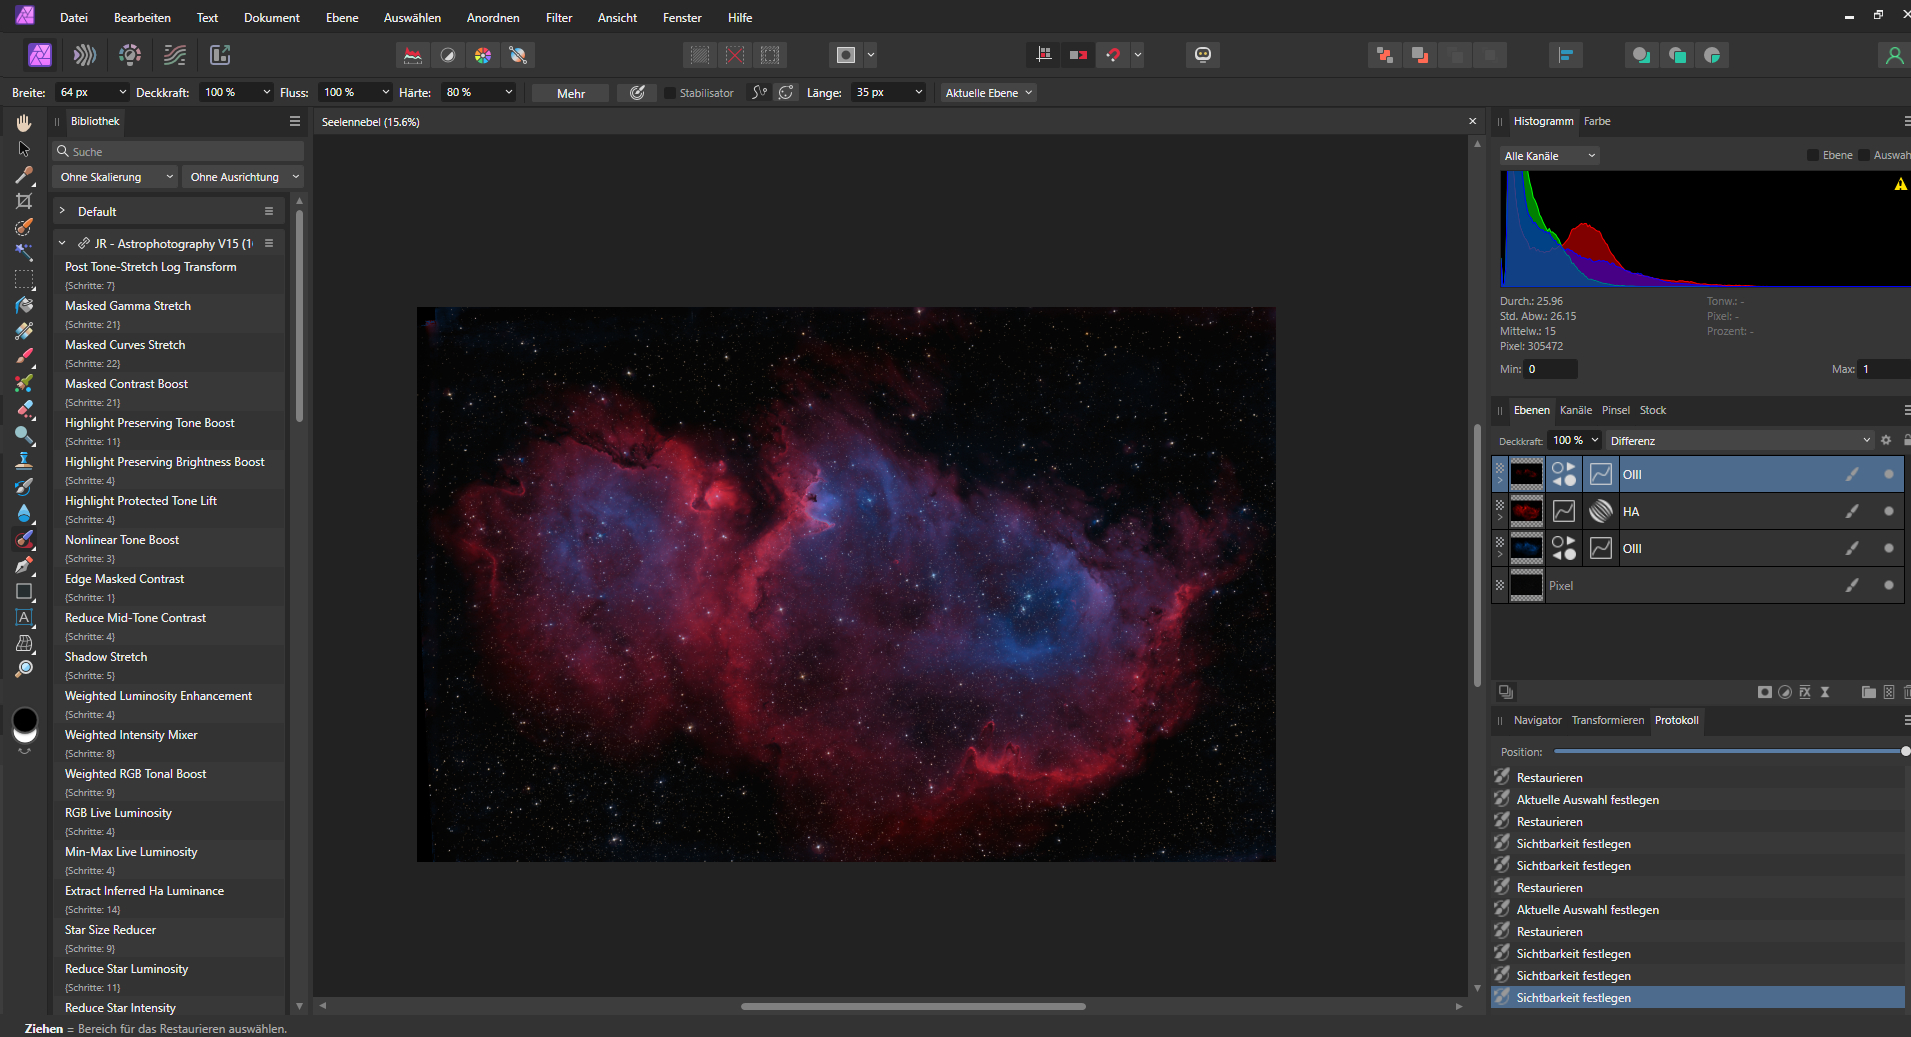Switch to the Liquify Persona
This screenshot has width=1911, height=1037.
pos(85,55)
